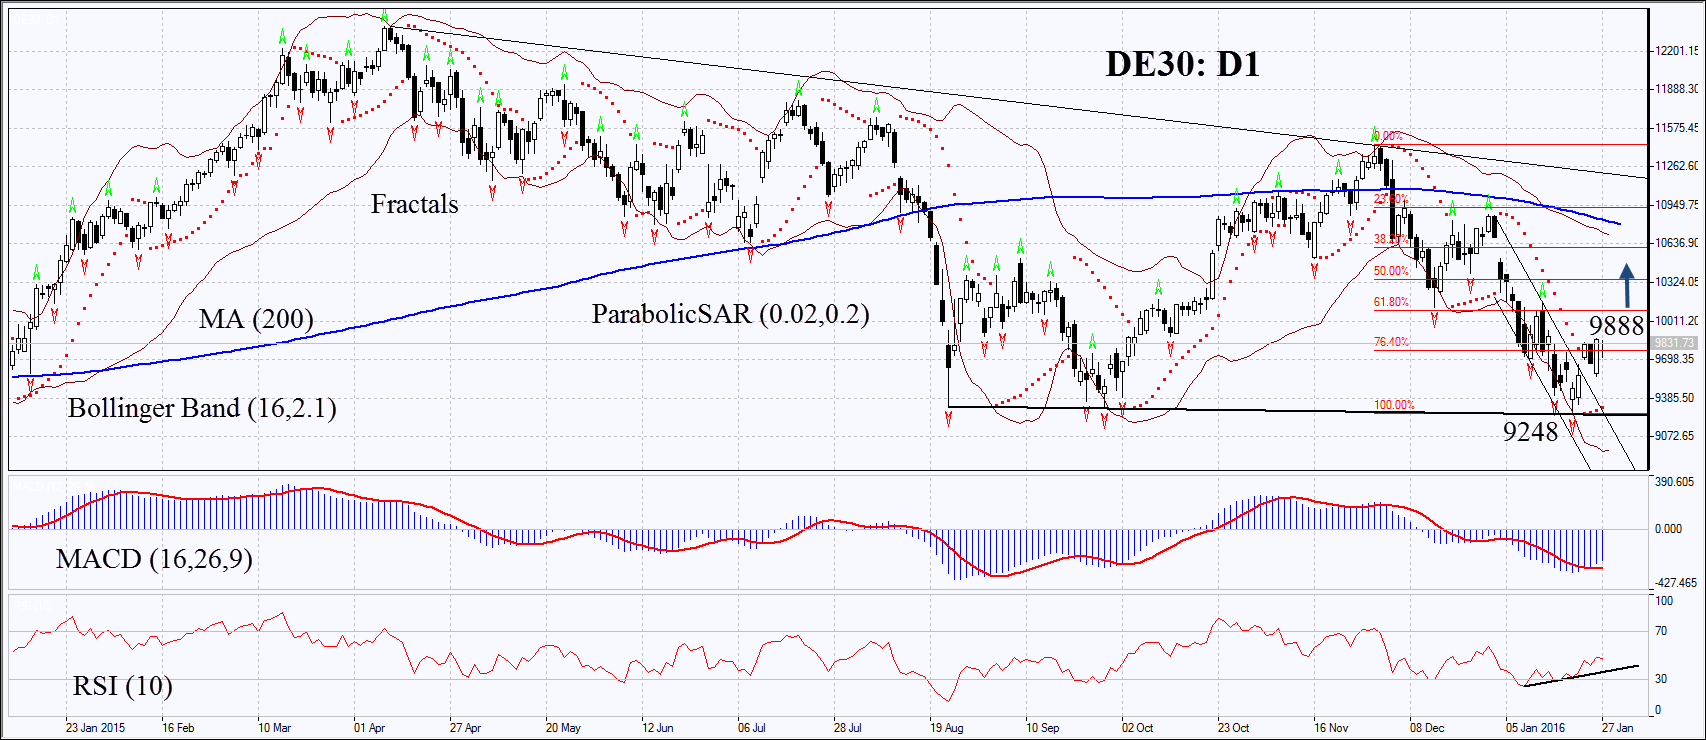The height and width of the screenshot is (740, 1706).
Task: Click the 01 Apr date label
Action: [x=369, y=727]
